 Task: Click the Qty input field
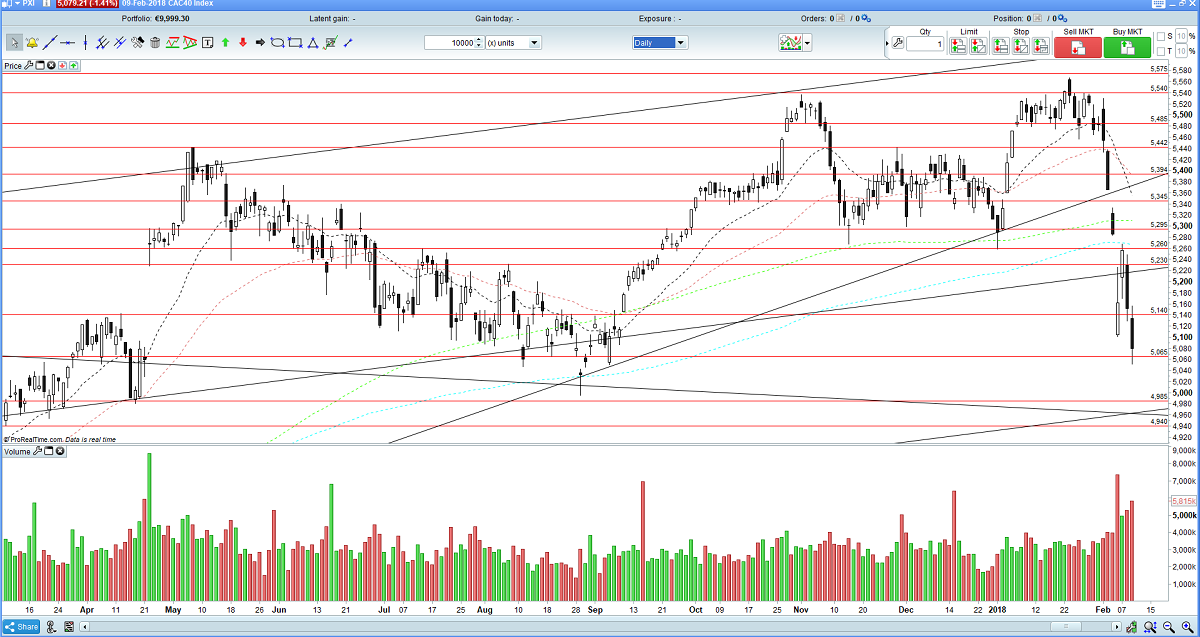[x=924, y=44]
